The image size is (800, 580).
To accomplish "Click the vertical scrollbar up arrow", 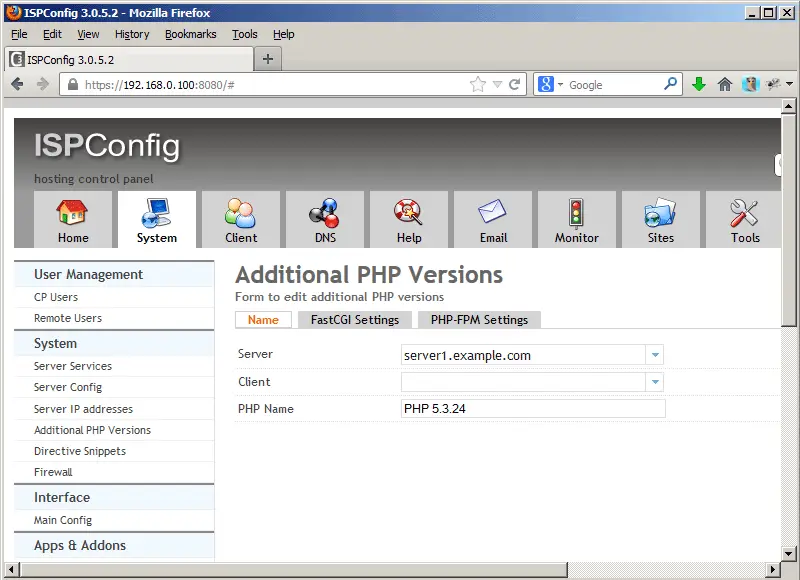I will (788, 106).
